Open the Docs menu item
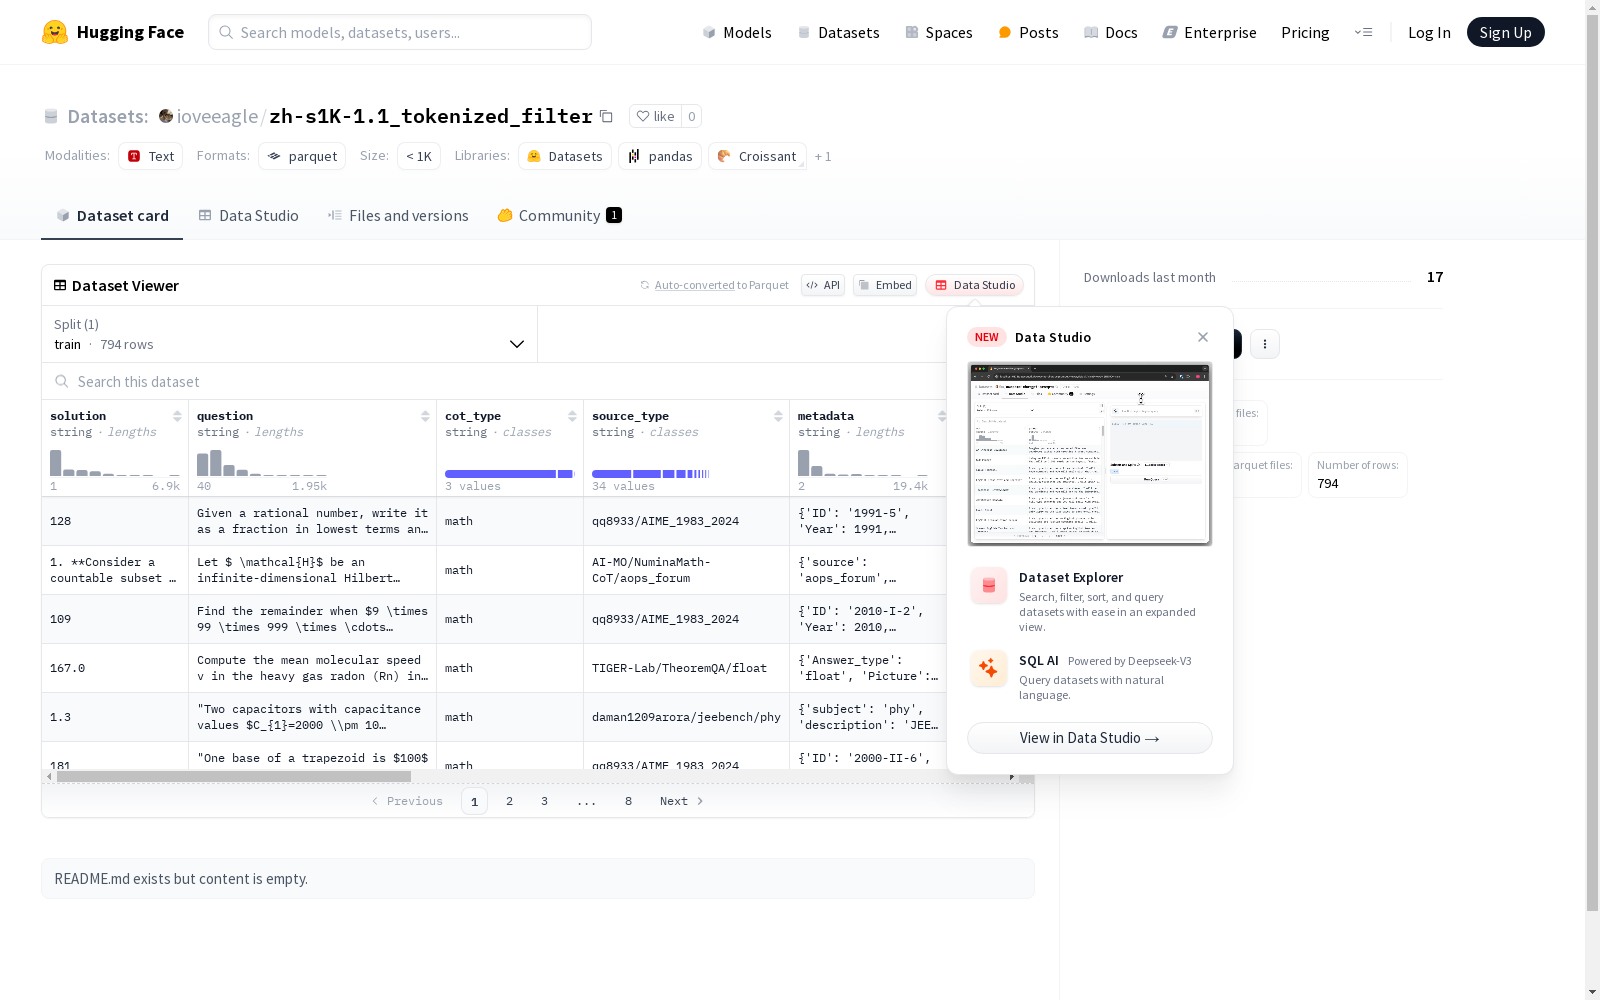The image size is (1600, 1000). (1111, 32)
